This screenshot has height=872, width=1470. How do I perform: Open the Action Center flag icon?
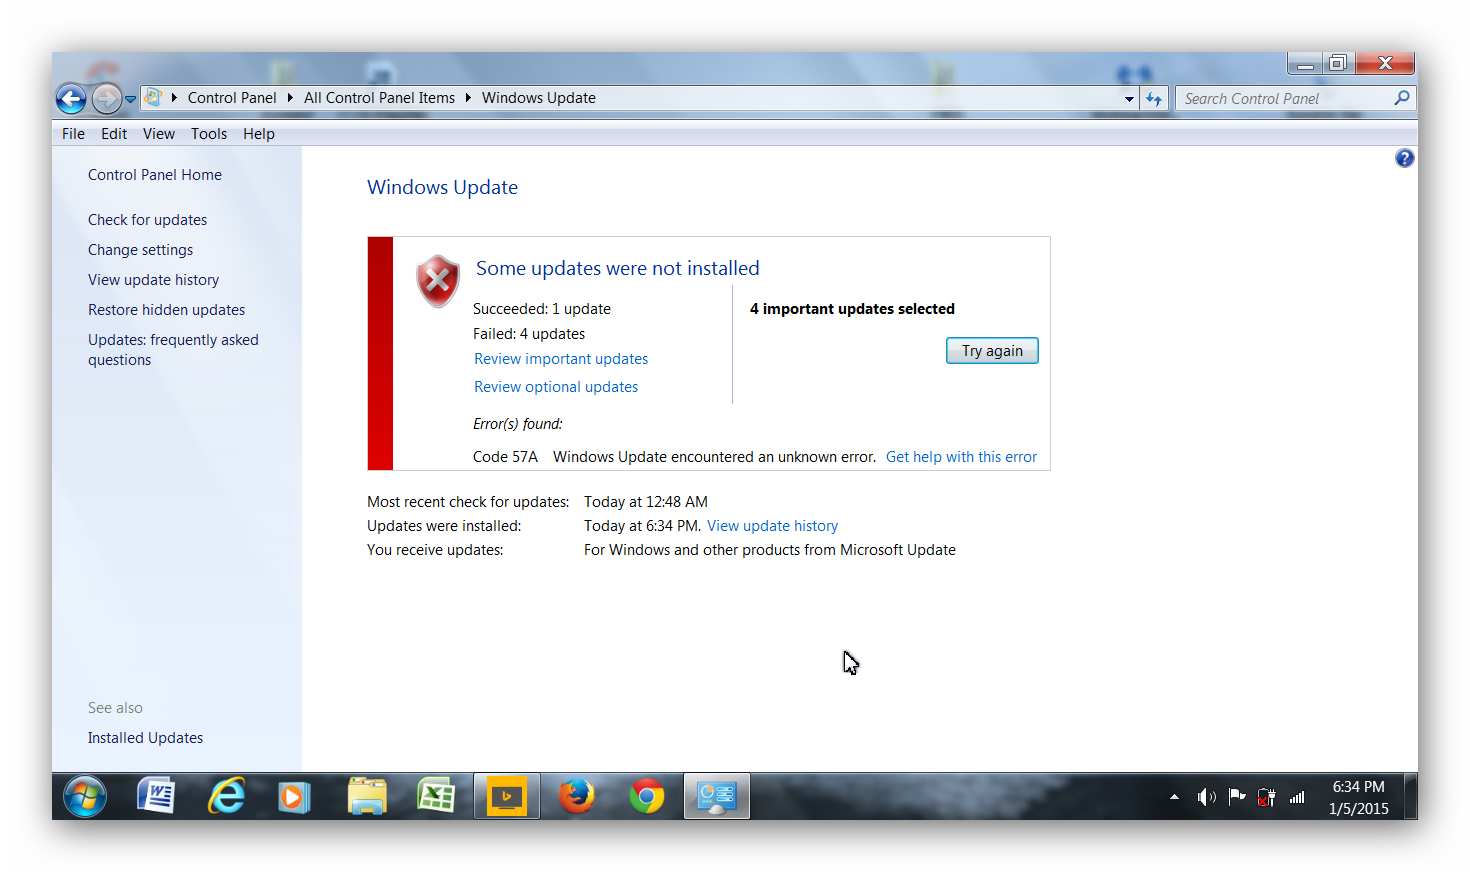(1237, 797)
